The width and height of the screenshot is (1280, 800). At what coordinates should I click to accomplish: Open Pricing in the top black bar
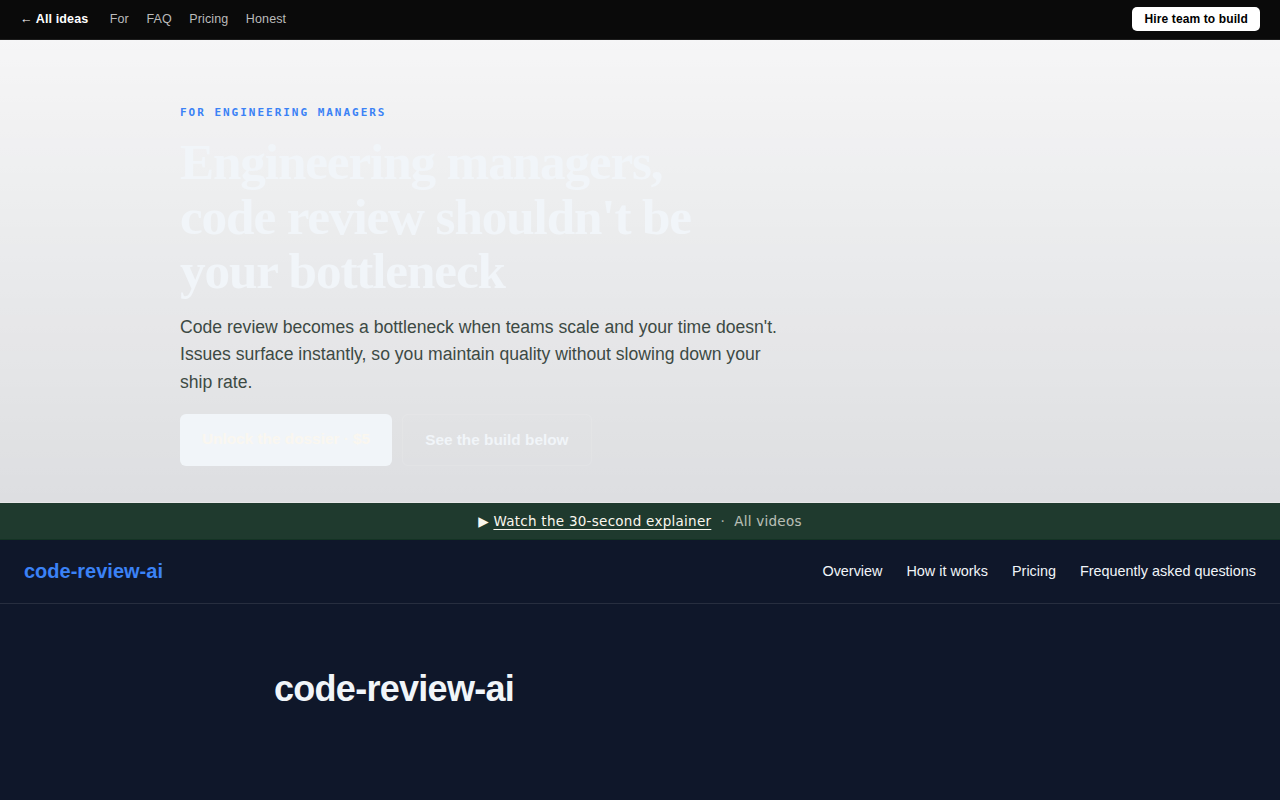pyautogui.click(x=208, y=19)
